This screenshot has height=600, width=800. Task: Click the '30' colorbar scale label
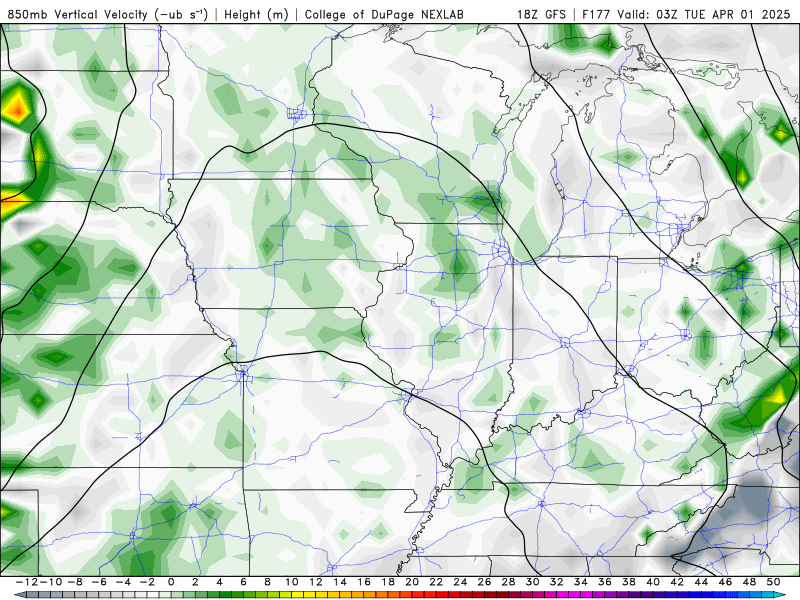tap(532, 582)
